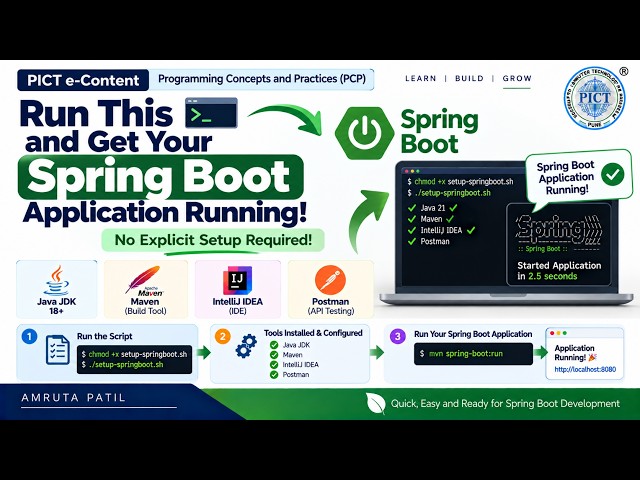Viewport: 640px width, 480px height.
Task: Click the "Run Your Spring Boot Application" heading
Action: 473,334
